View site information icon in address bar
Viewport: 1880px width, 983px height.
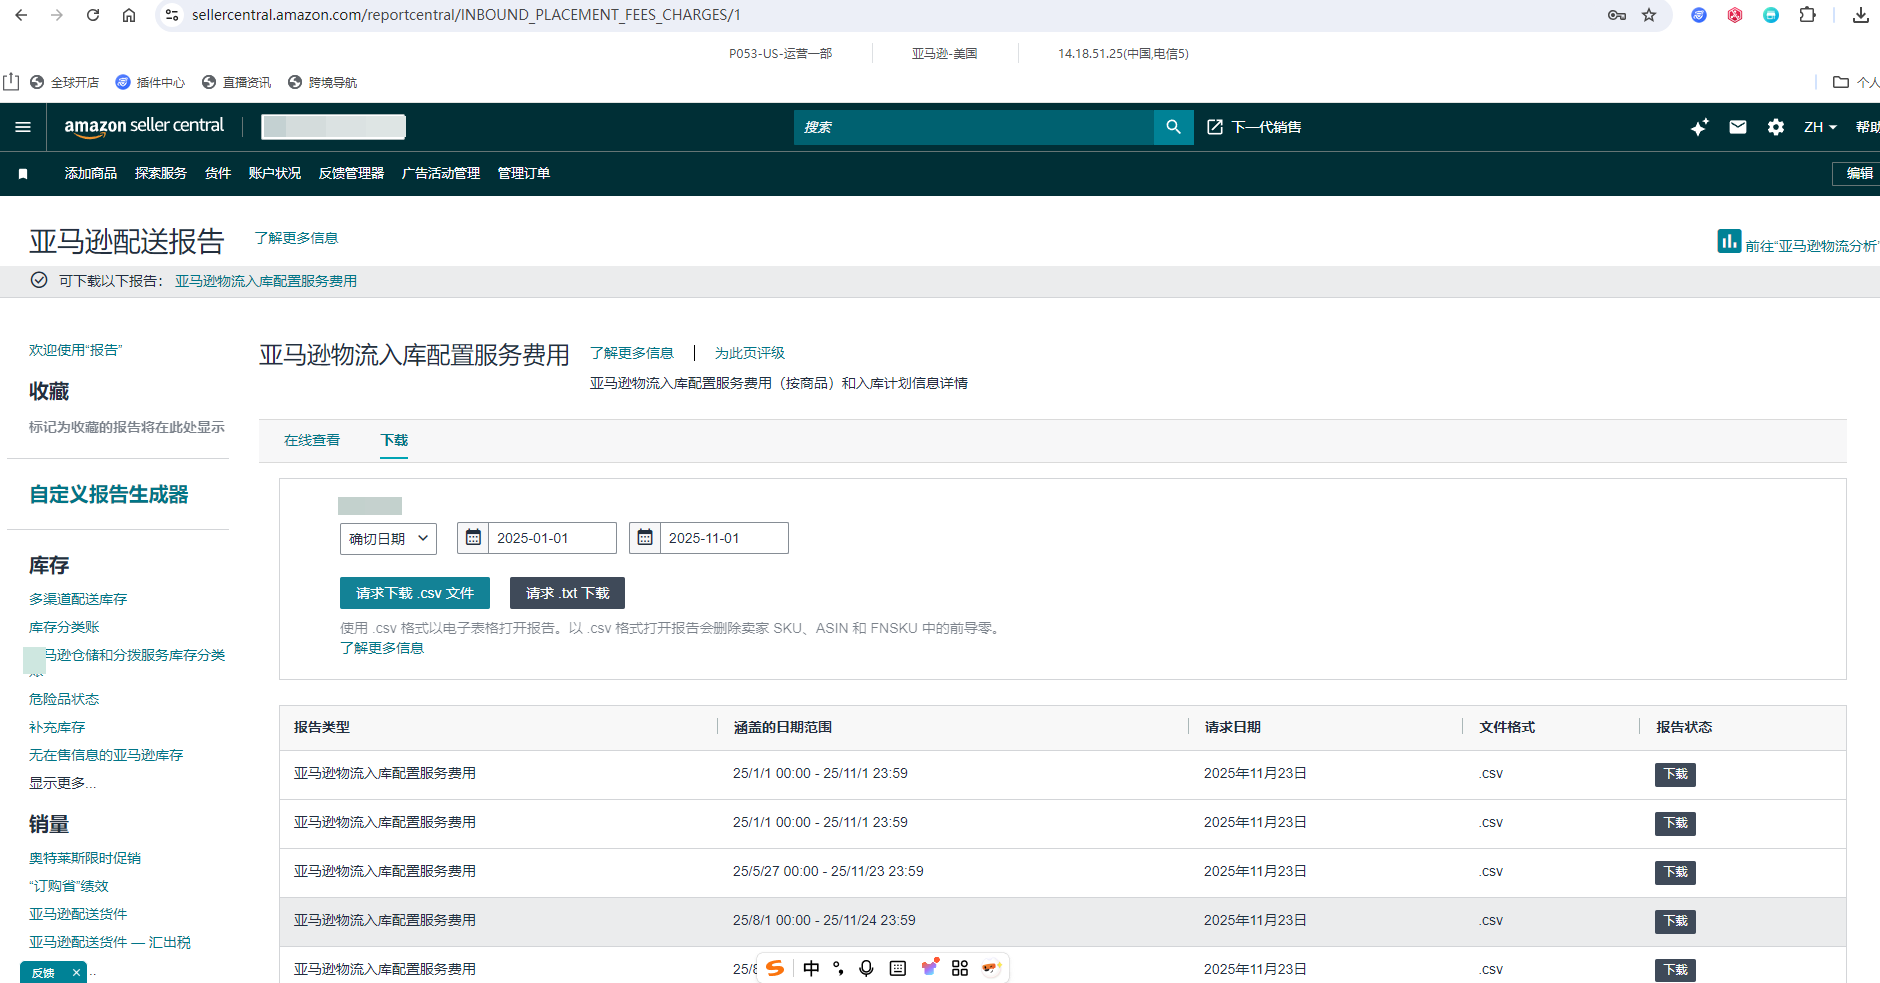(172, 15)
